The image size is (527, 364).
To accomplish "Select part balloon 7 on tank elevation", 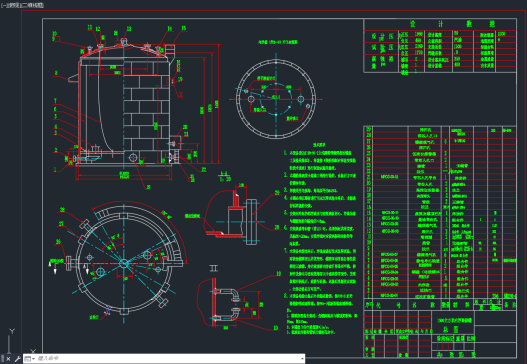I will click(x=55, y=101).
